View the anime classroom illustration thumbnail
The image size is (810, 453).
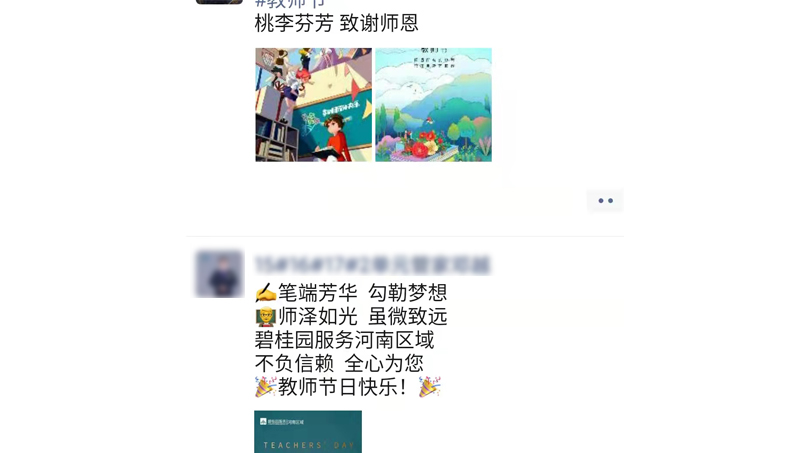314,105
